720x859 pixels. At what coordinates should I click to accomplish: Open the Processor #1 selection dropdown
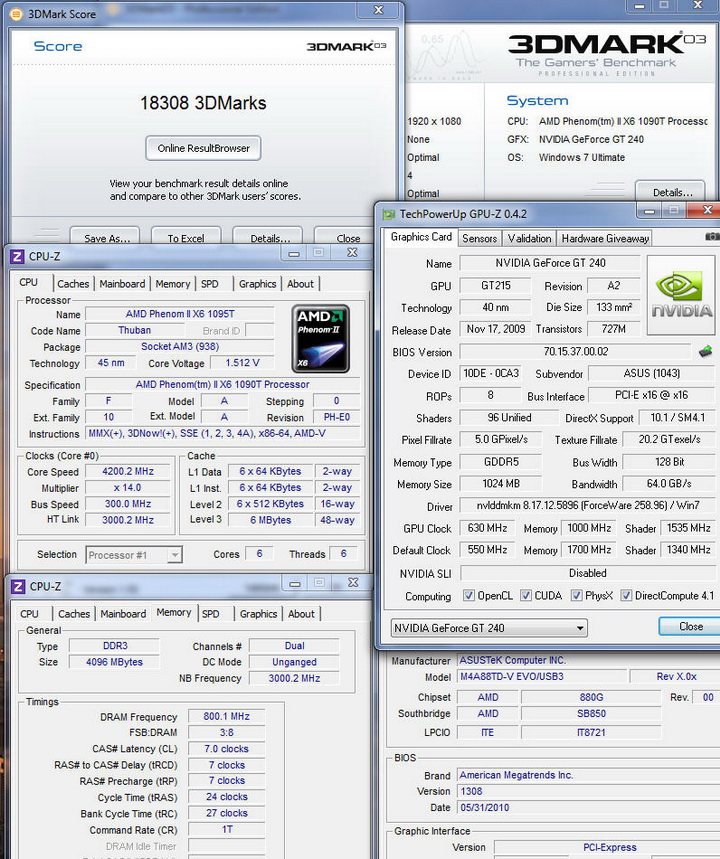tap(134, 555)
